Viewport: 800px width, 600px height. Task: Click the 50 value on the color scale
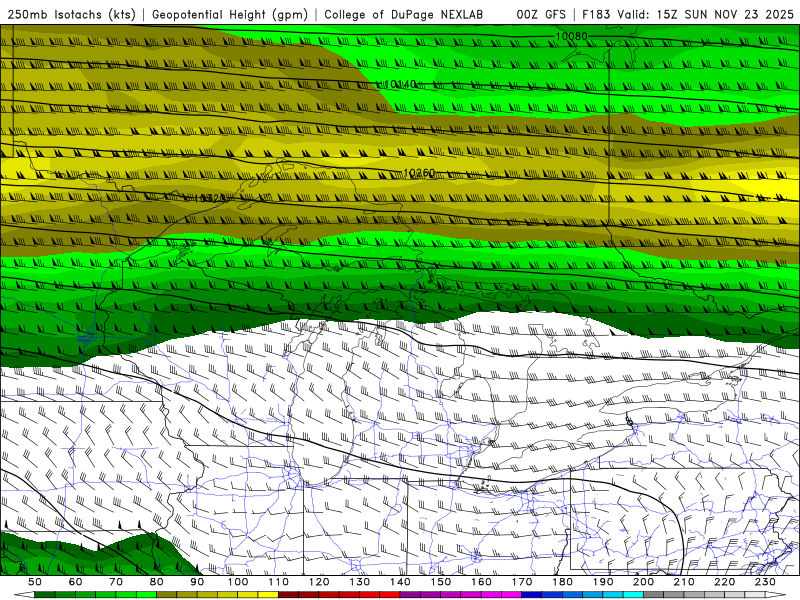click(35, 582)
